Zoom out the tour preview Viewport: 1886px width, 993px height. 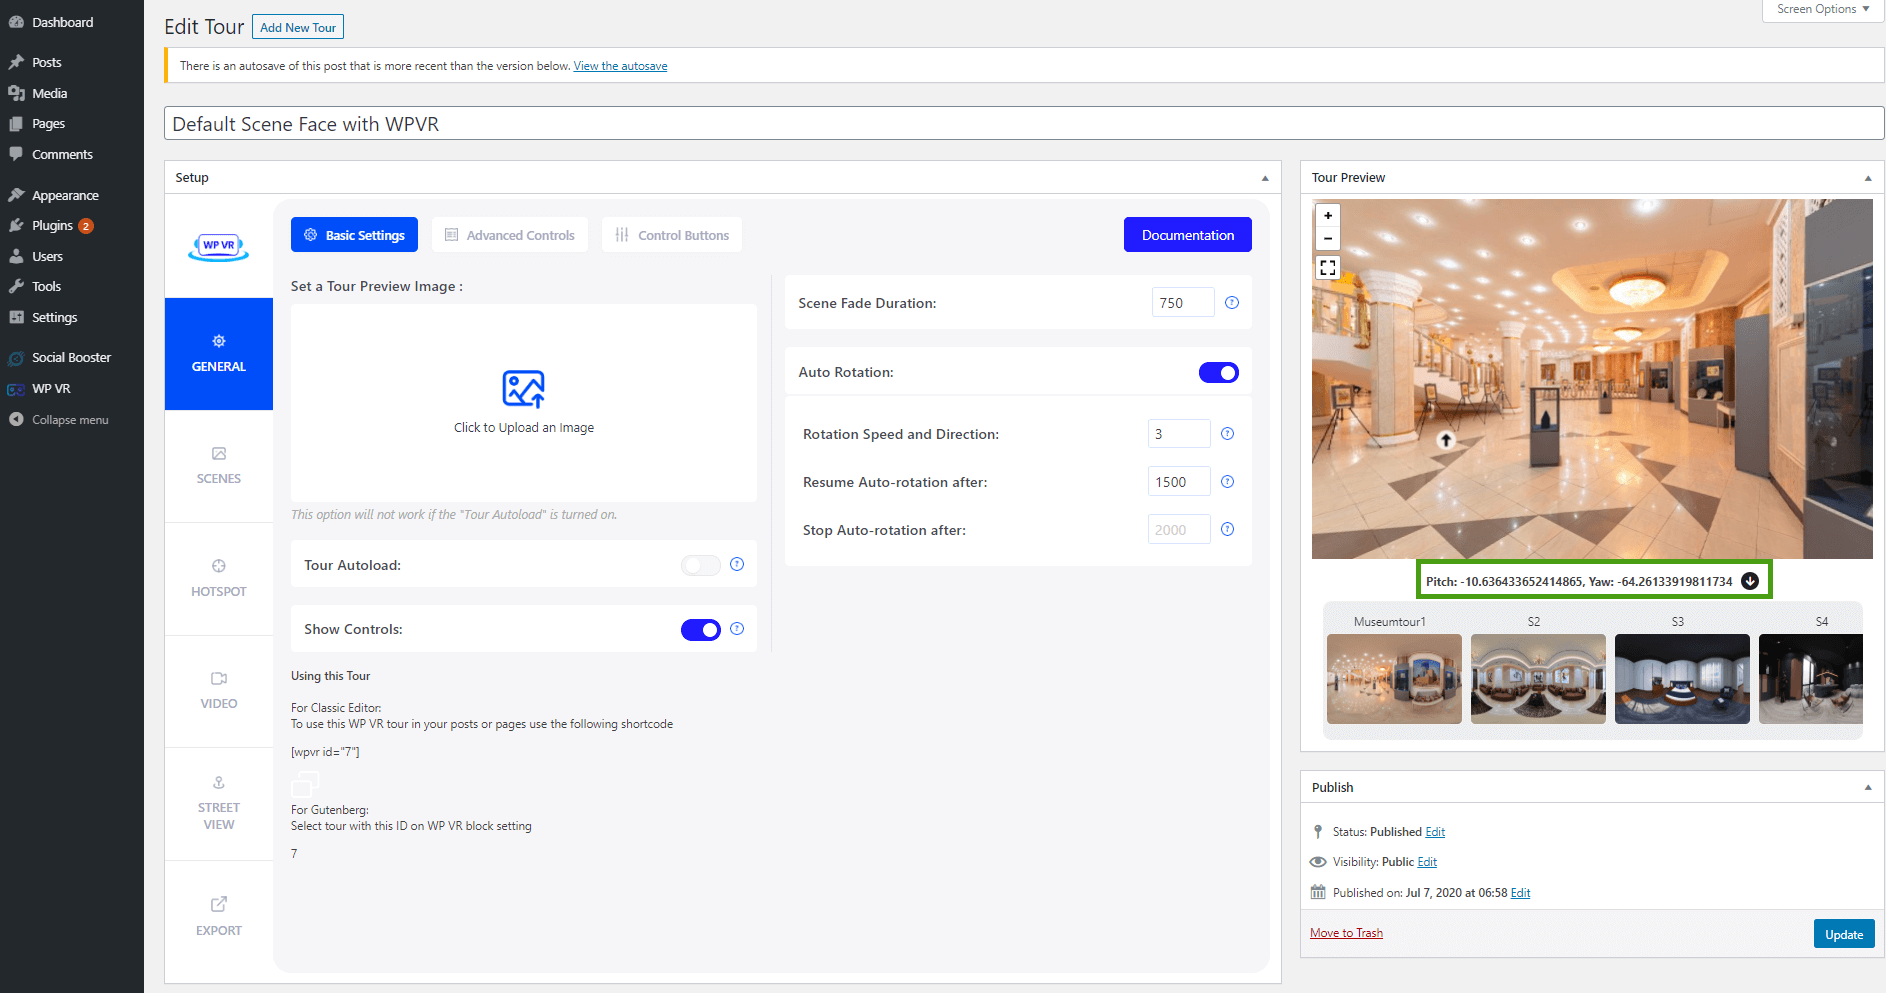[1328, 238]
